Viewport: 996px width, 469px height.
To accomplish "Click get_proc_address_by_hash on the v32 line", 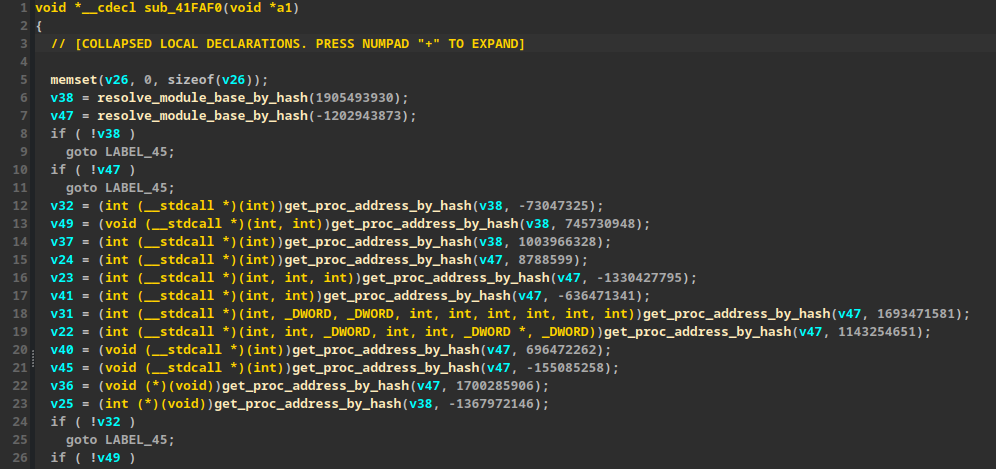I will (x=377, y=206).
